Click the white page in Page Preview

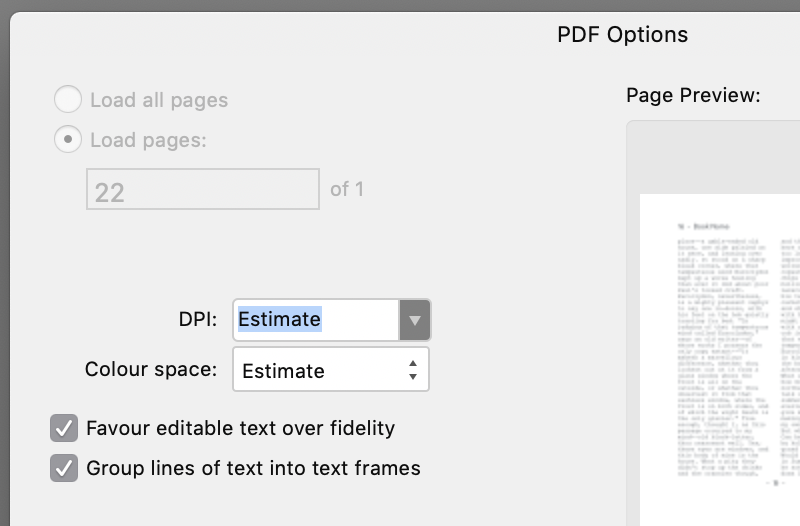coord(720,360)
